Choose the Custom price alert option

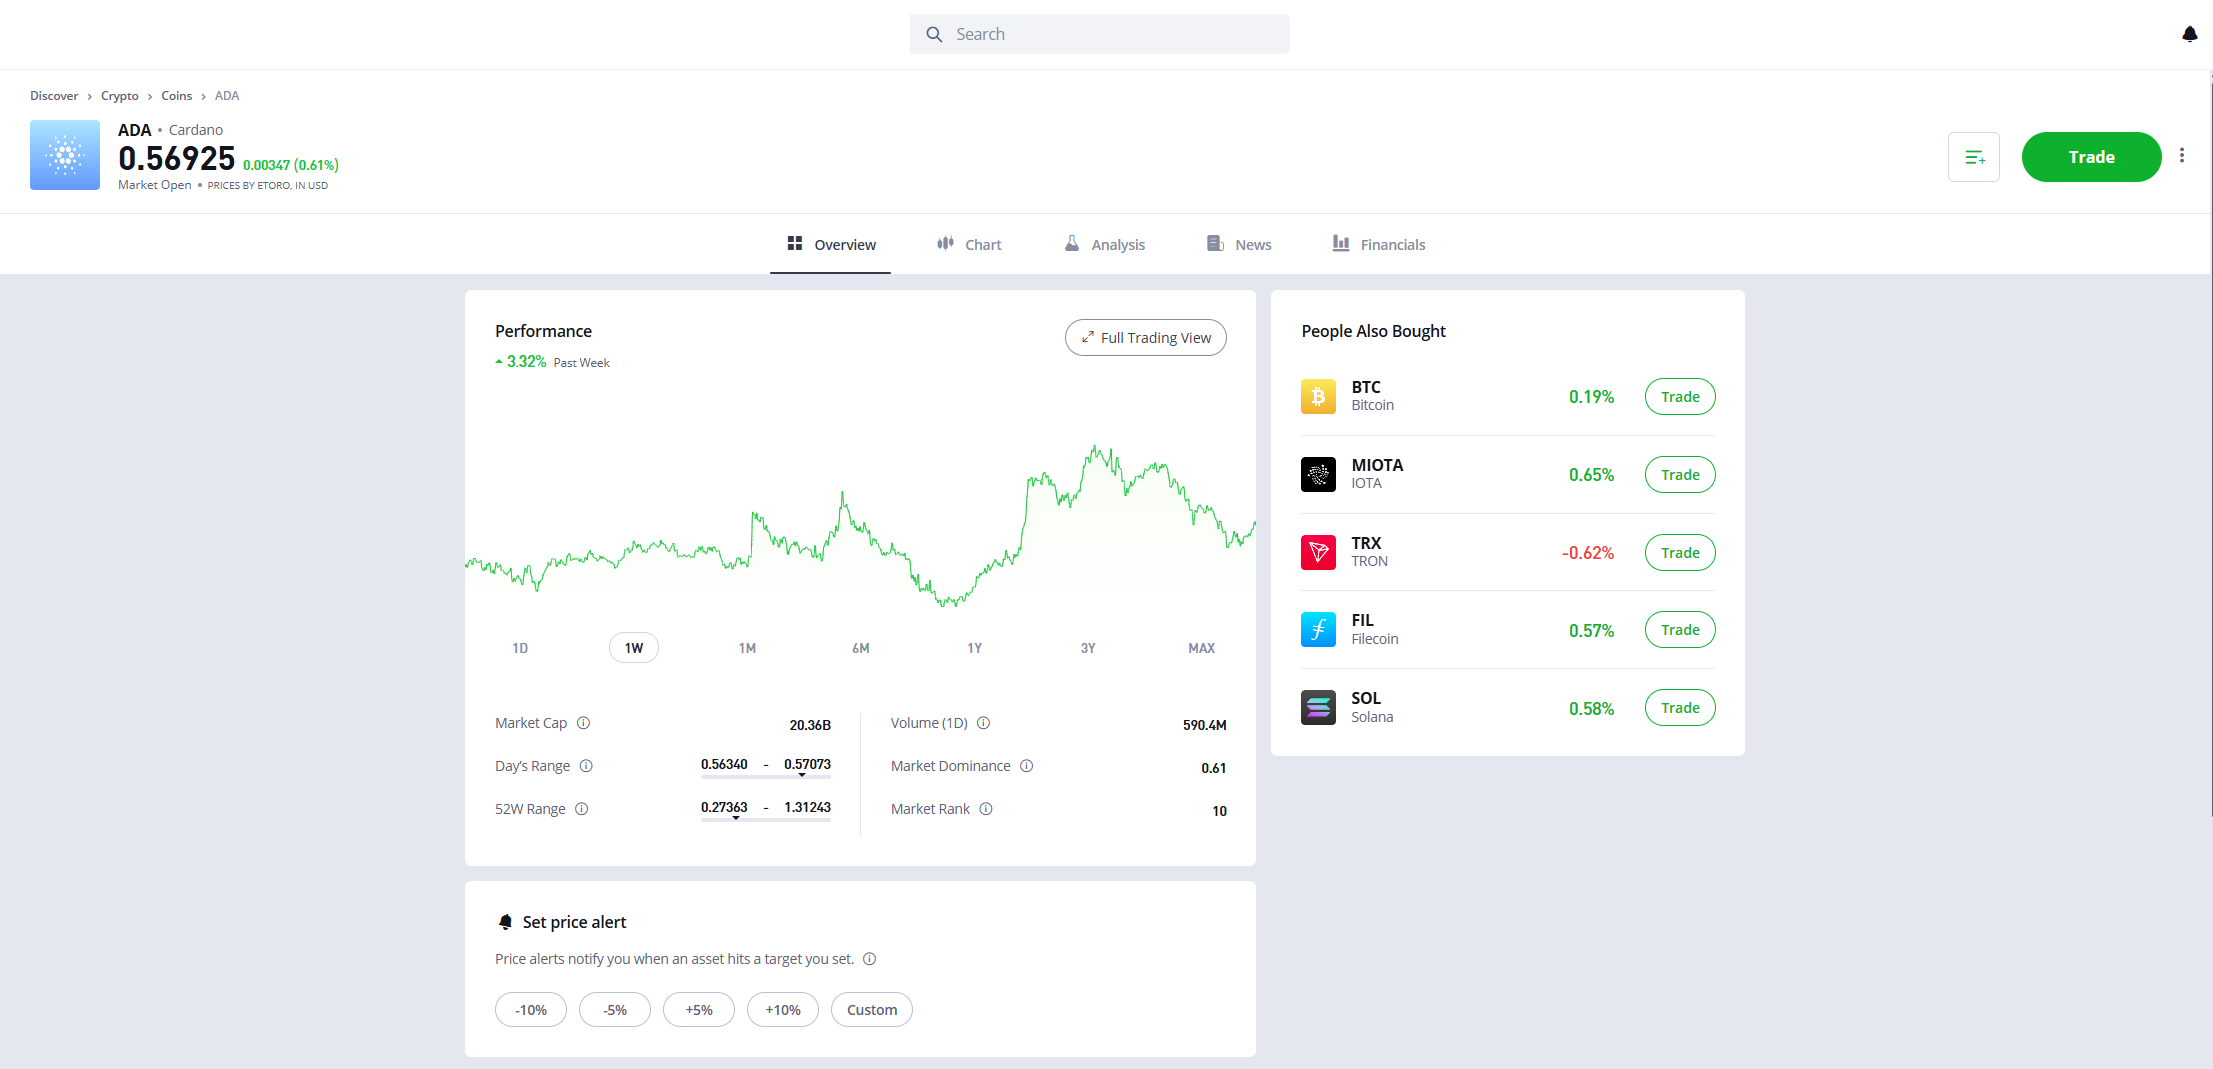click(x=872, y=1010)
